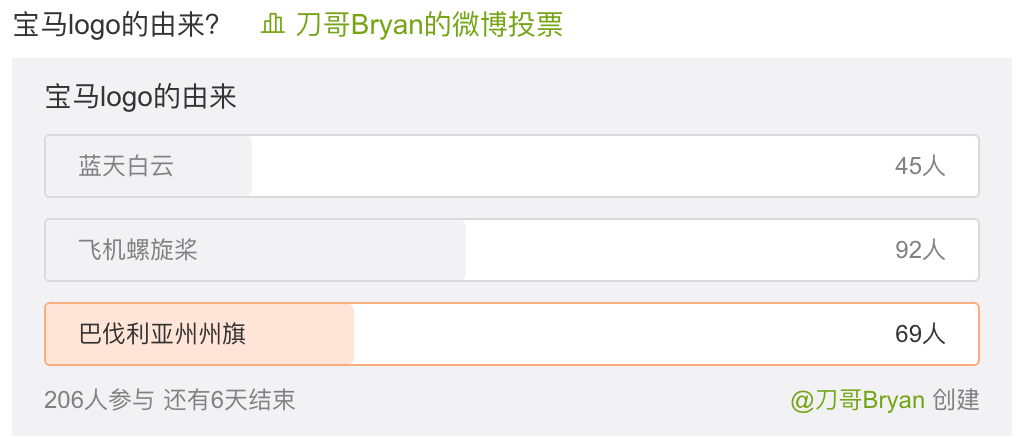Click the 69人 vote count

tap(920, 334)
